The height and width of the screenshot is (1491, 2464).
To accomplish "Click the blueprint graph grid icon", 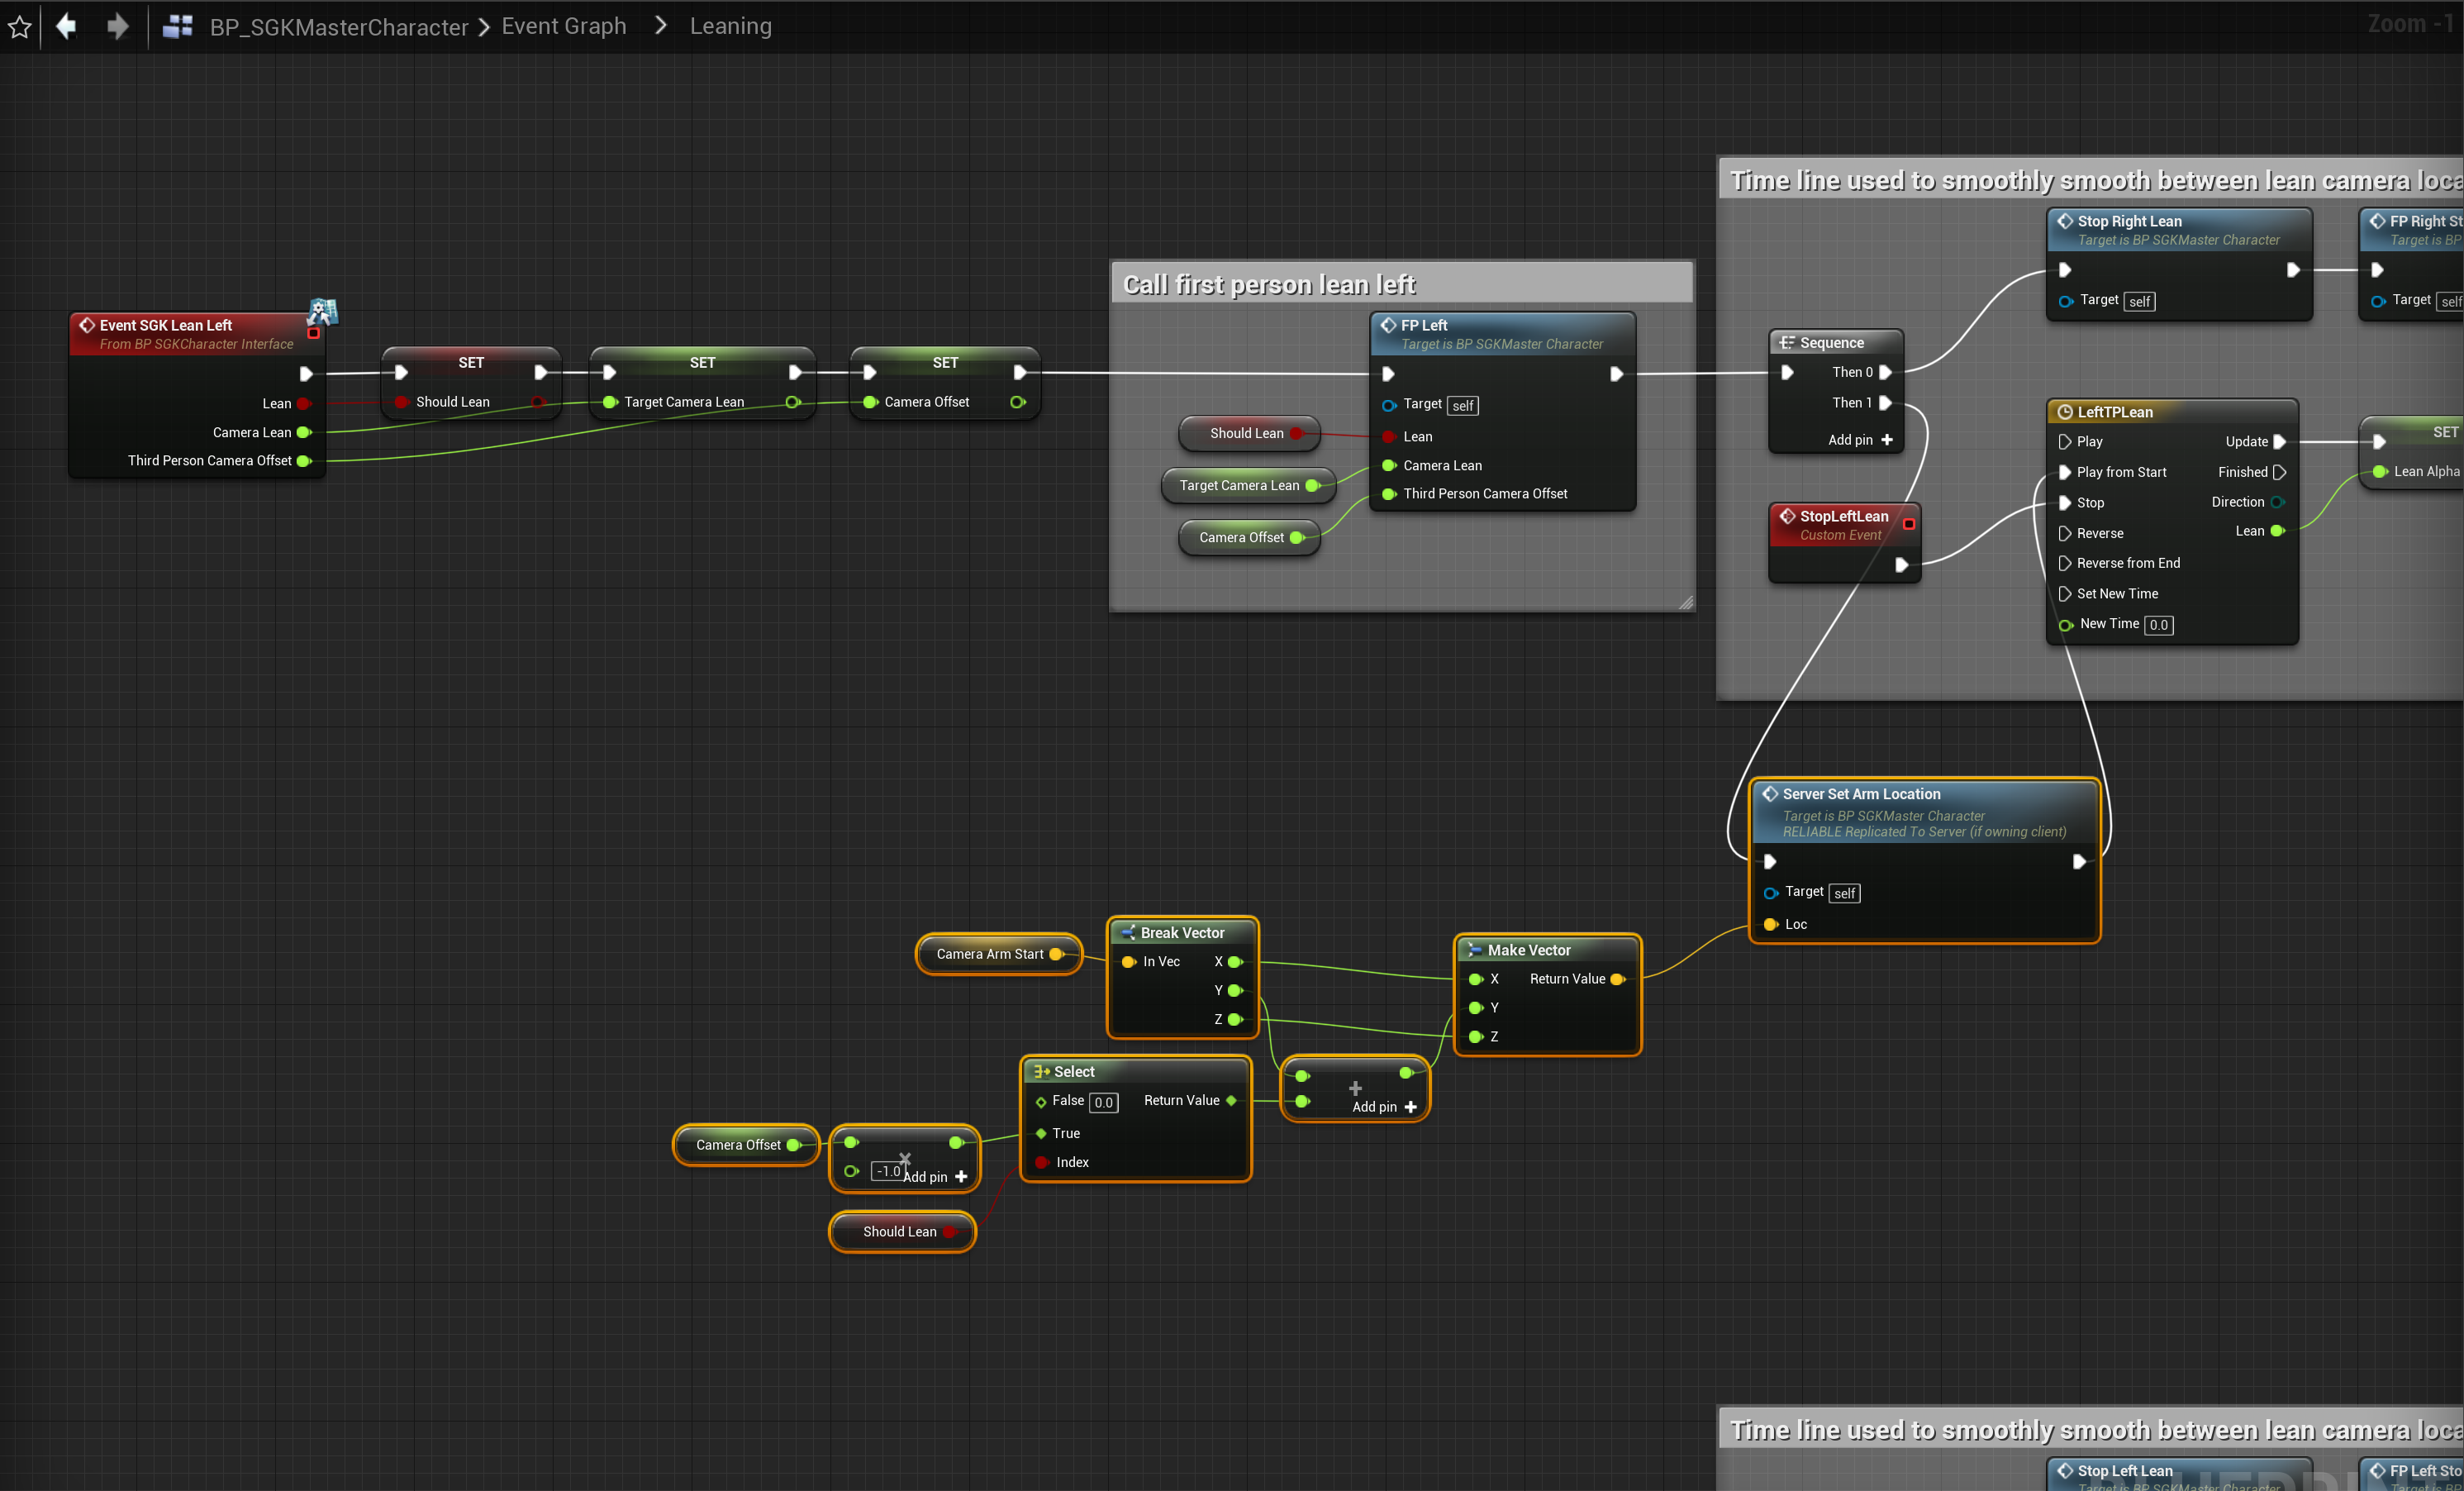I will [177, 27].
